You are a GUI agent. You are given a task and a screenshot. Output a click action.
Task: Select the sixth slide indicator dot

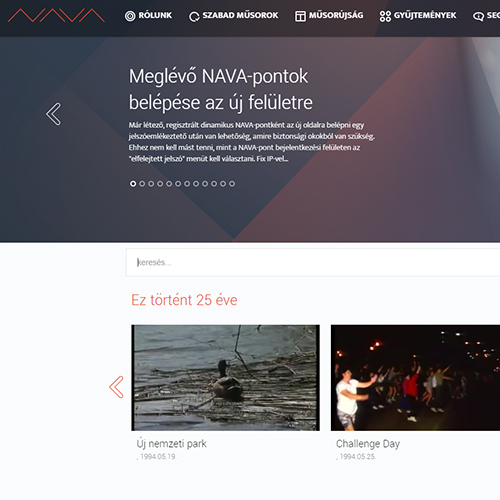[x=178, y=184]
